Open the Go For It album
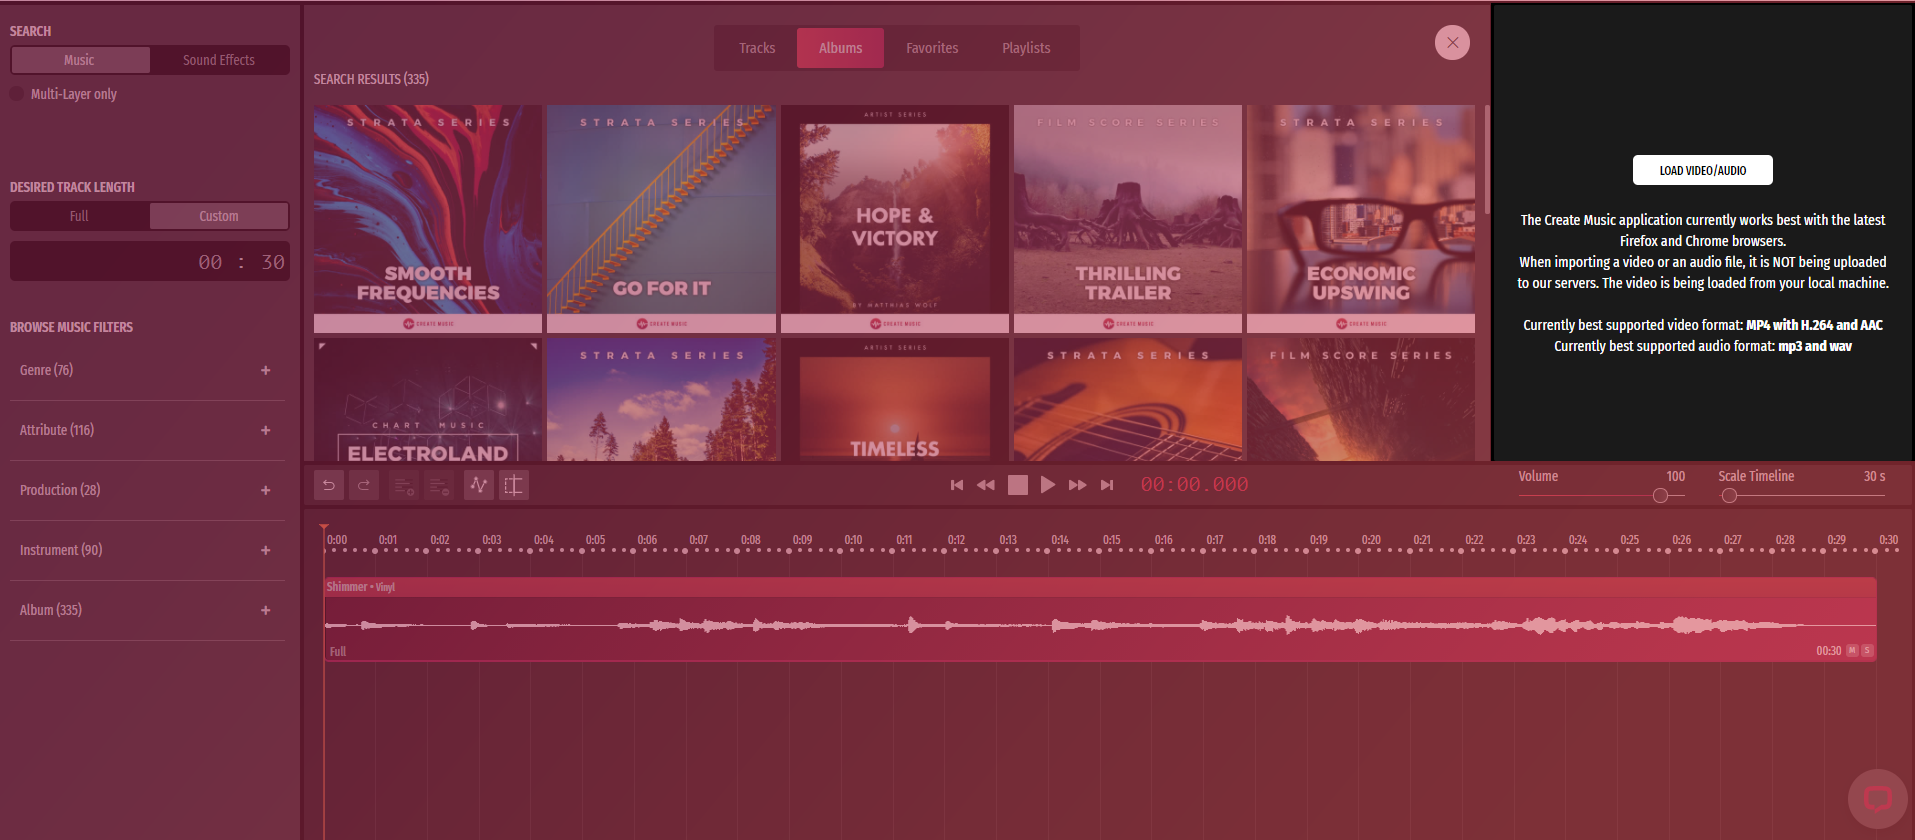The image size is (1915, 840). (x=661, y=218)
